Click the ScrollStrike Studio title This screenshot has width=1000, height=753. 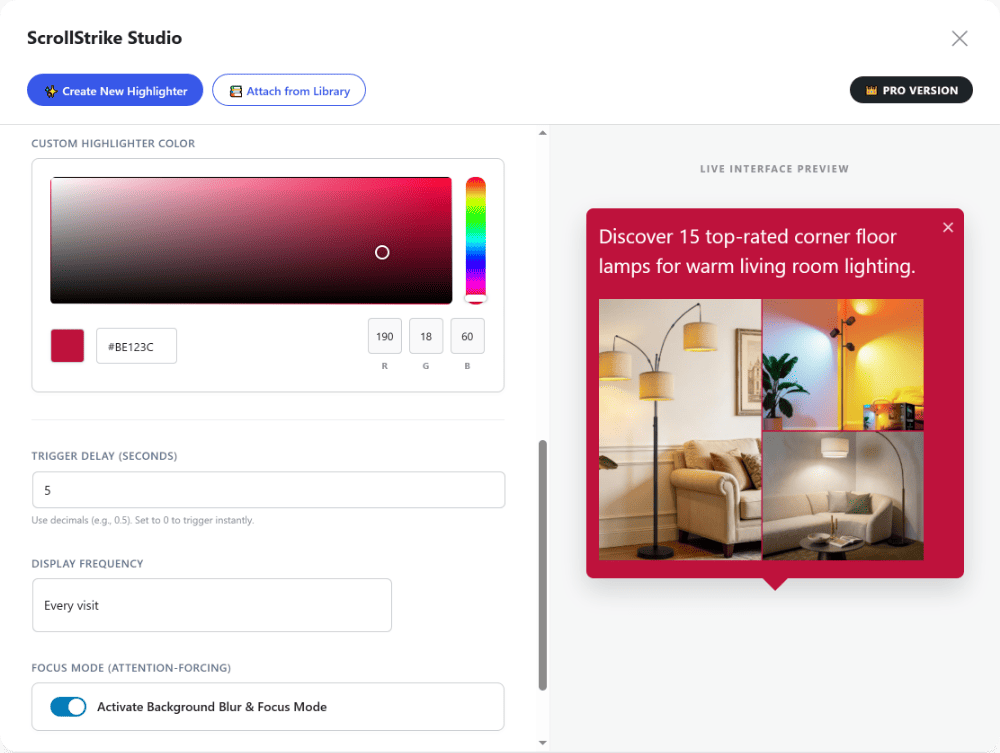105,38
